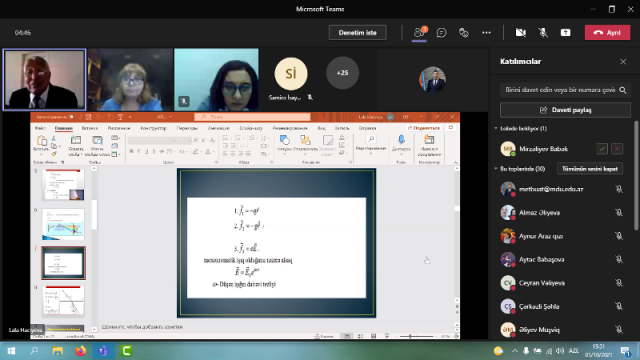The height and width of the screenshot is (360, 640).
Task: Toggle the camera on or off
Action: (520, 33)
